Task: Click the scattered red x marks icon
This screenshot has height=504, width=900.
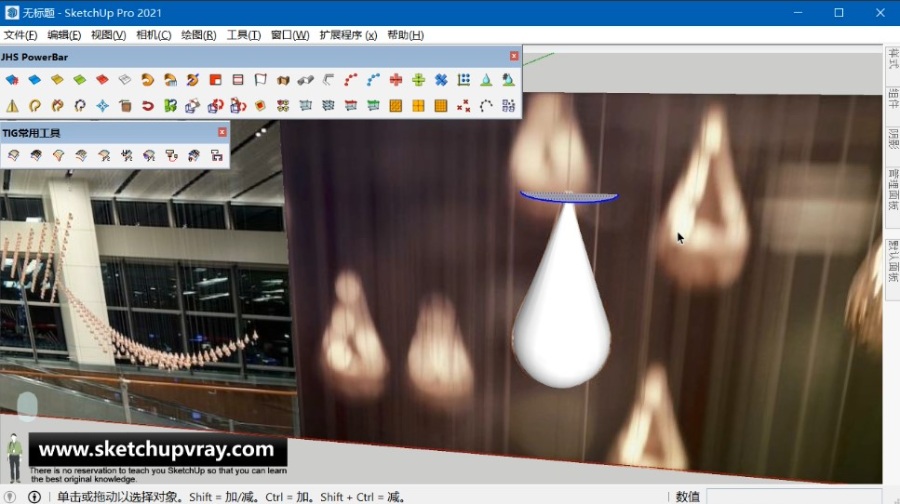Action: pyautogui.click(x=464, y=106)
